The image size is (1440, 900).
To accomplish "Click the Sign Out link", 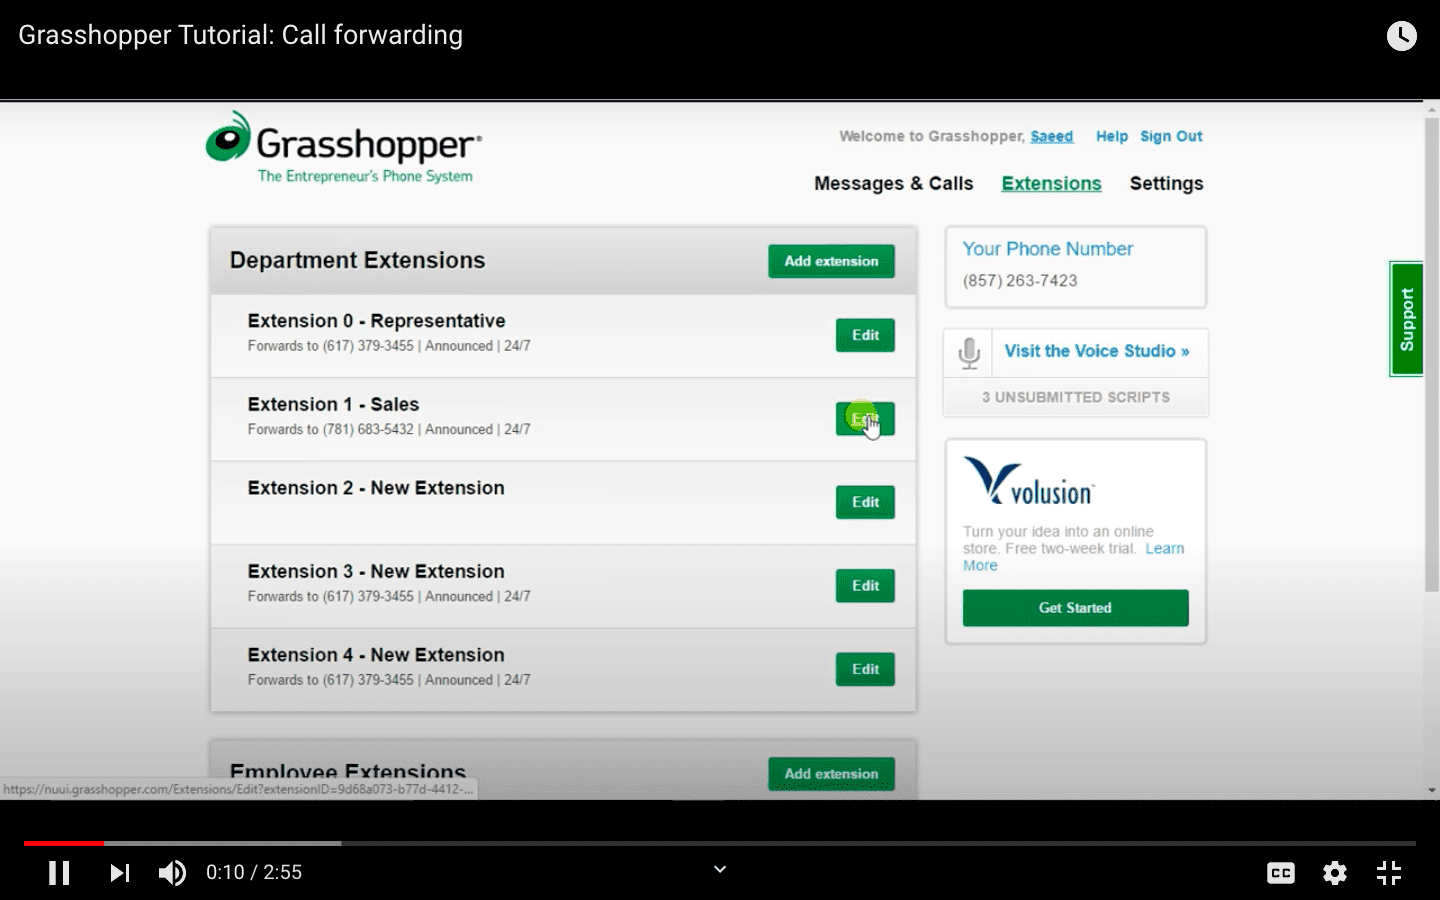I will click(x=1171, y=136).
